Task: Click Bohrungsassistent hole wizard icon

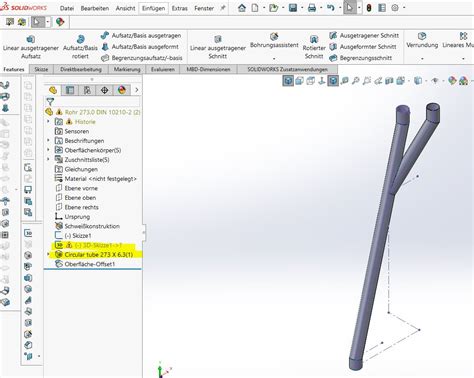Action: (x=274, y=36)
